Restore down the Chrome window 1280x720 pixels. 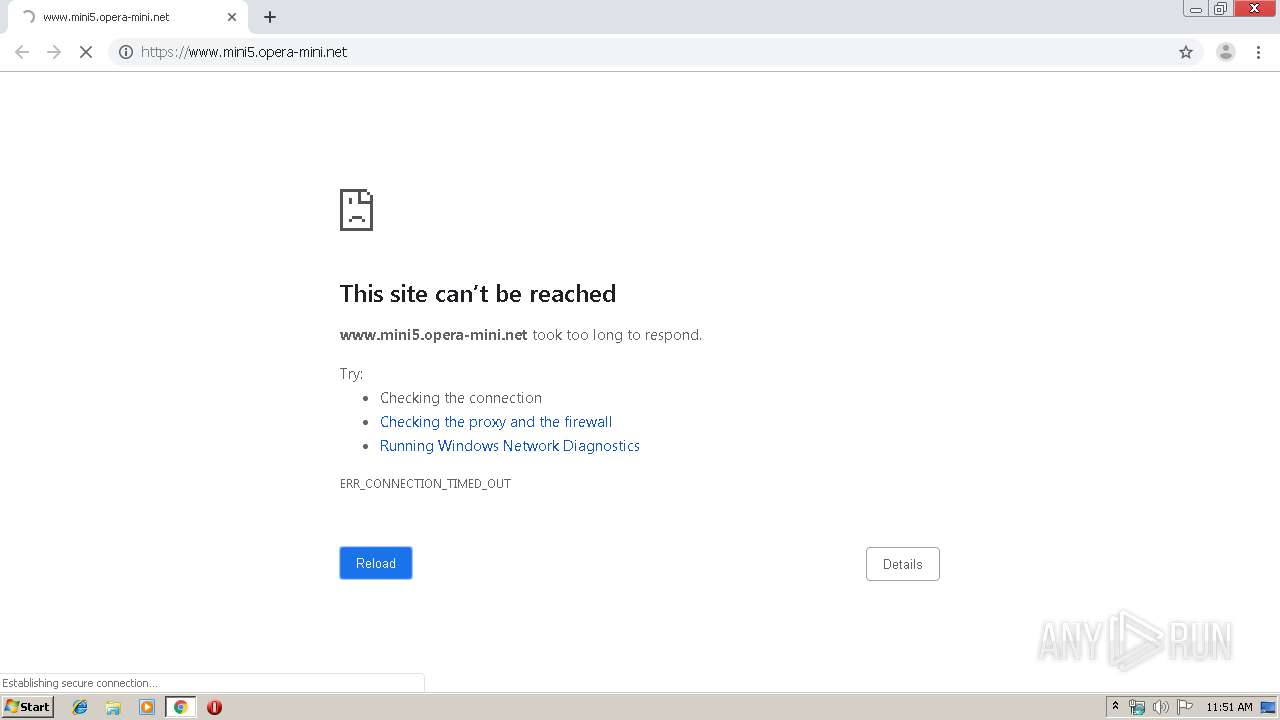point(1221,9)
